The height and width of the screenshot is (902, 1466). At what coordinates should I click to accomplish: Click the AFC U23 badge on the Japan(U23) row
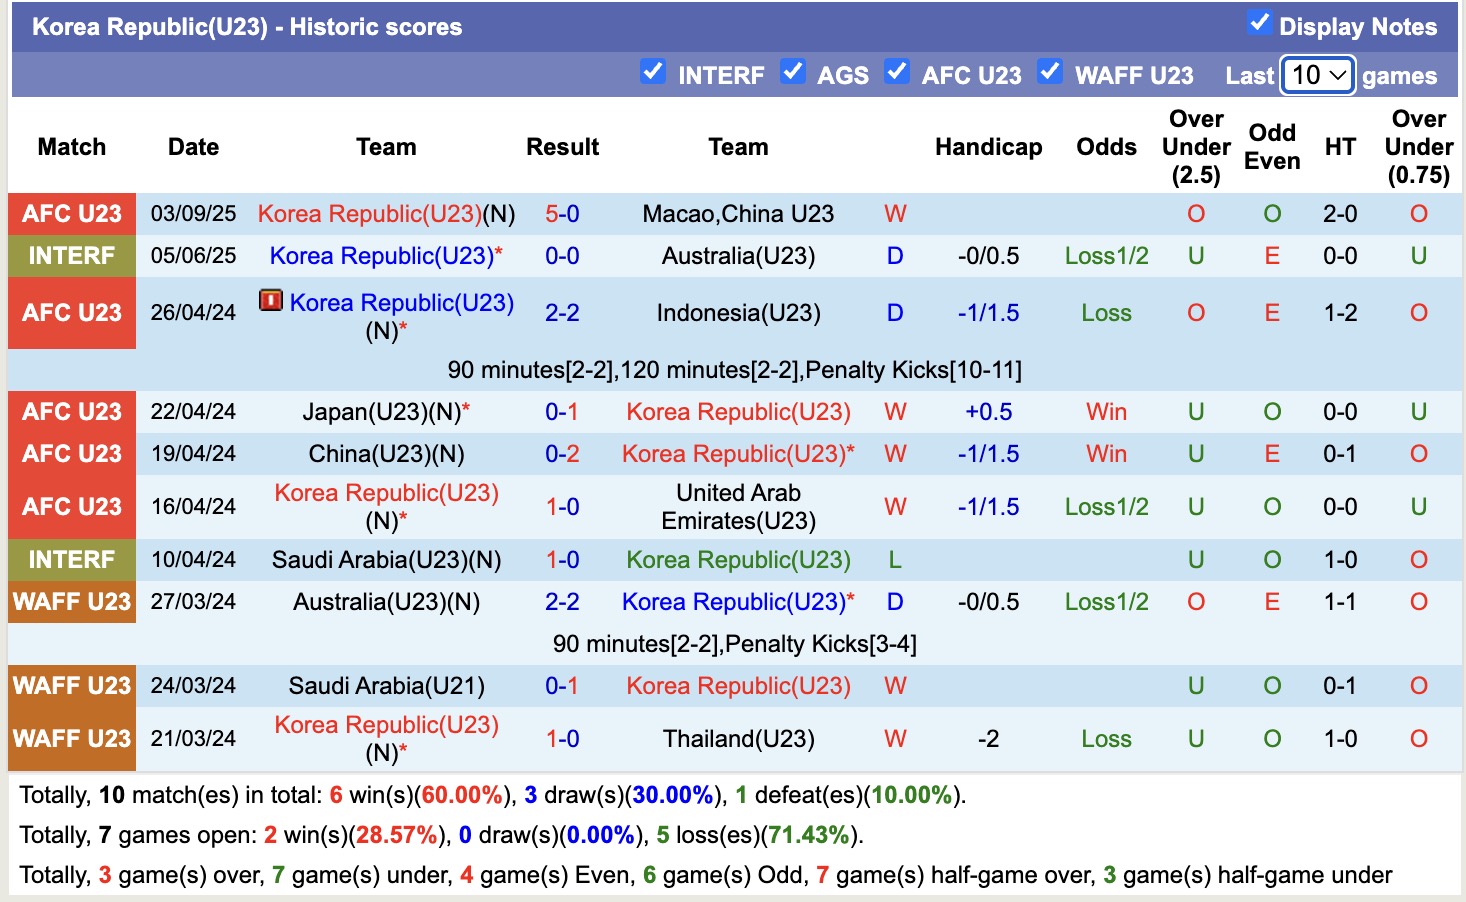(71, 411)
